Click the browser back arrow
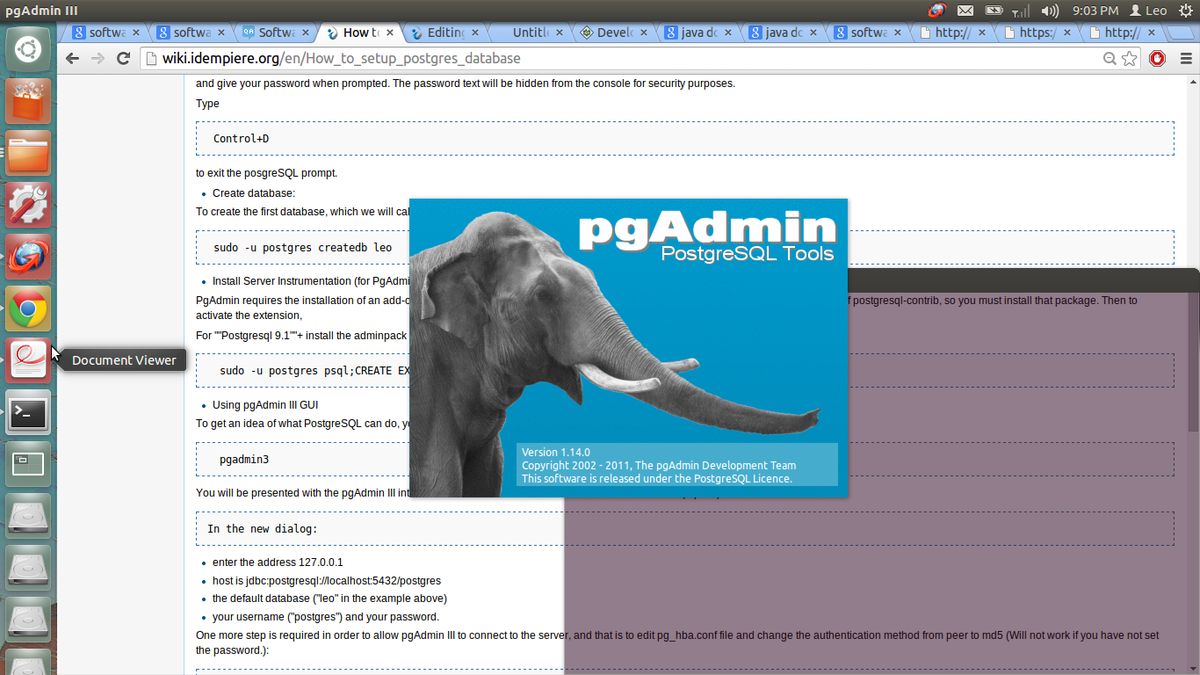The width and height of the screenshot is (1200, 675). (72, 59)
